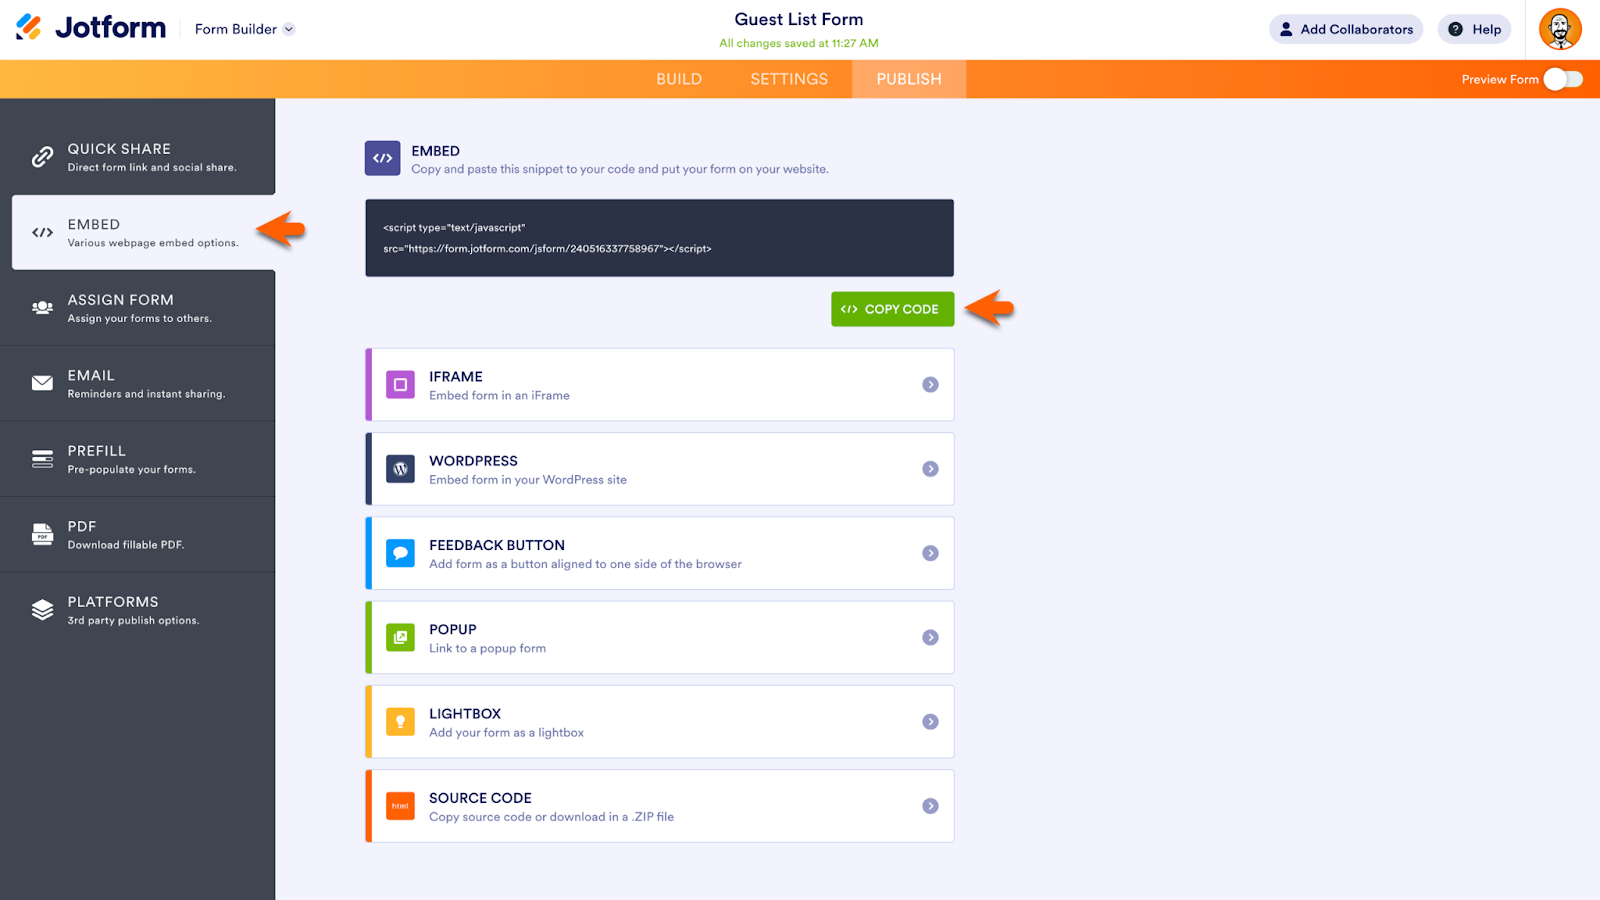Image resolution: width=1600 pixels, height=900 pixels.
Task: Toggle the Preview Form switch
Action: point(1563,79)
